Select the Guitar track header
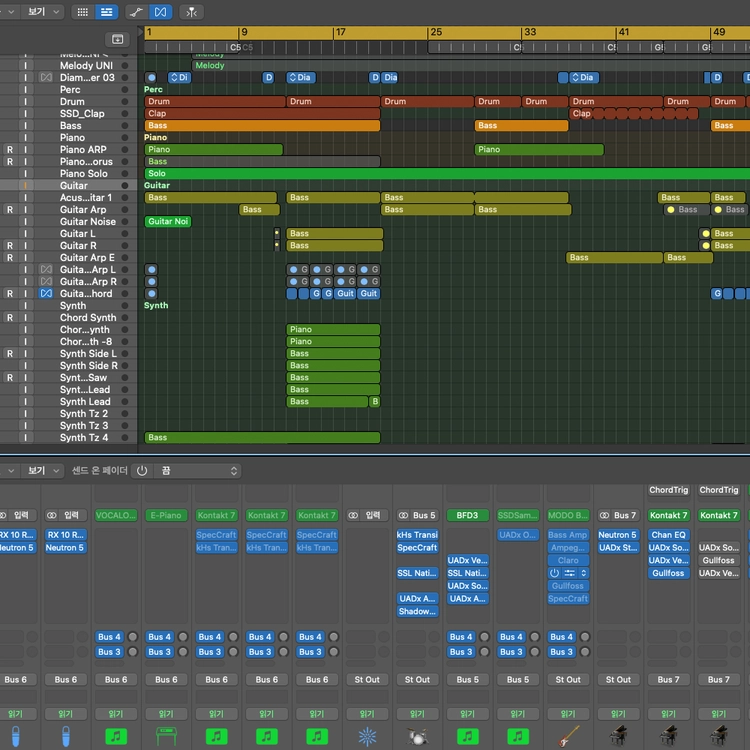The height and width of the screenshot is (750, 750). coord(74,186)
